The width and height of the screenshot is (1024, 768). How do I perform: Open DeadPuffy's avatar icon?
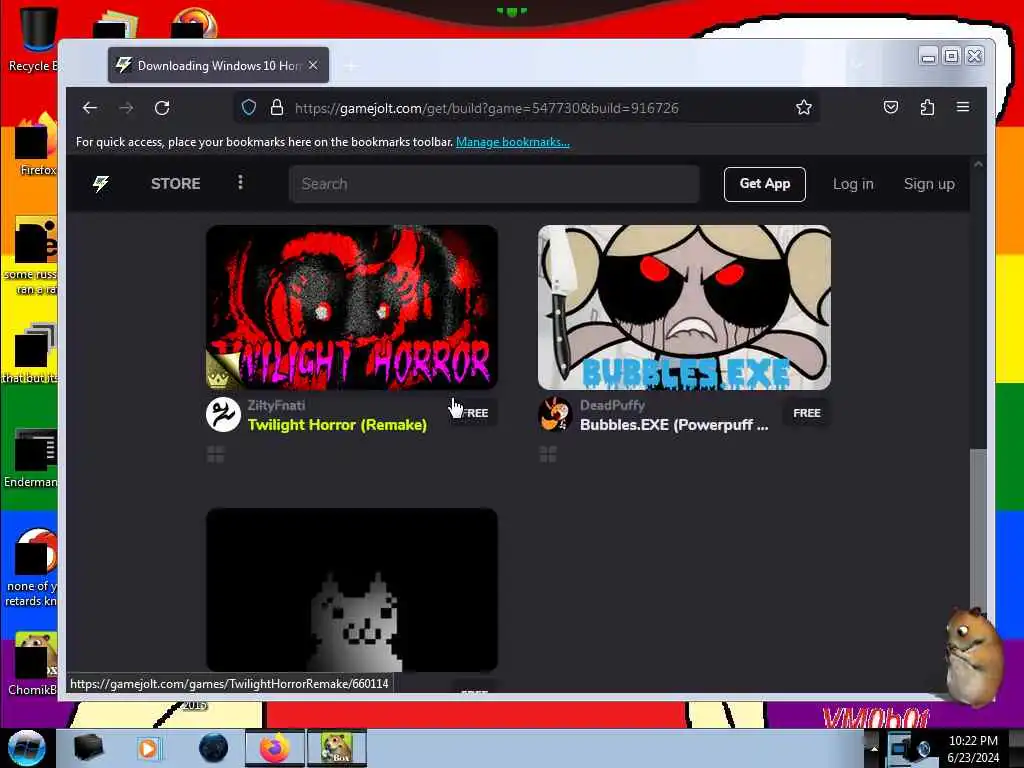pos(555,415)
